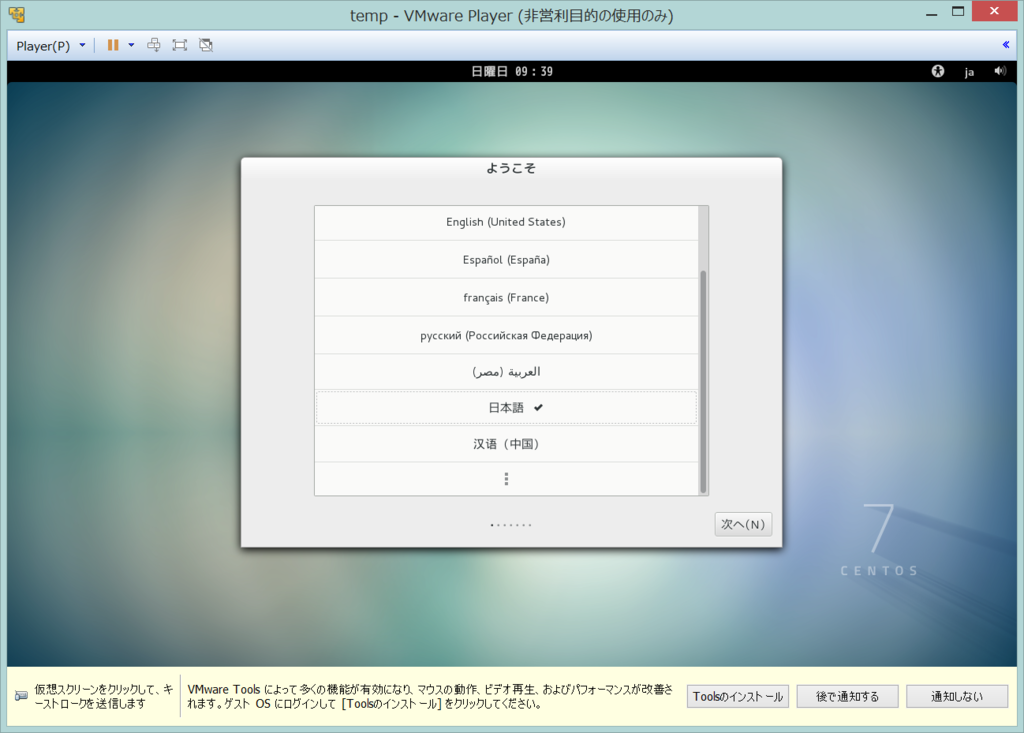Screen dimensions: 1024x733
Task: Click the Toolsのインストール button
Action: [738, 697]
